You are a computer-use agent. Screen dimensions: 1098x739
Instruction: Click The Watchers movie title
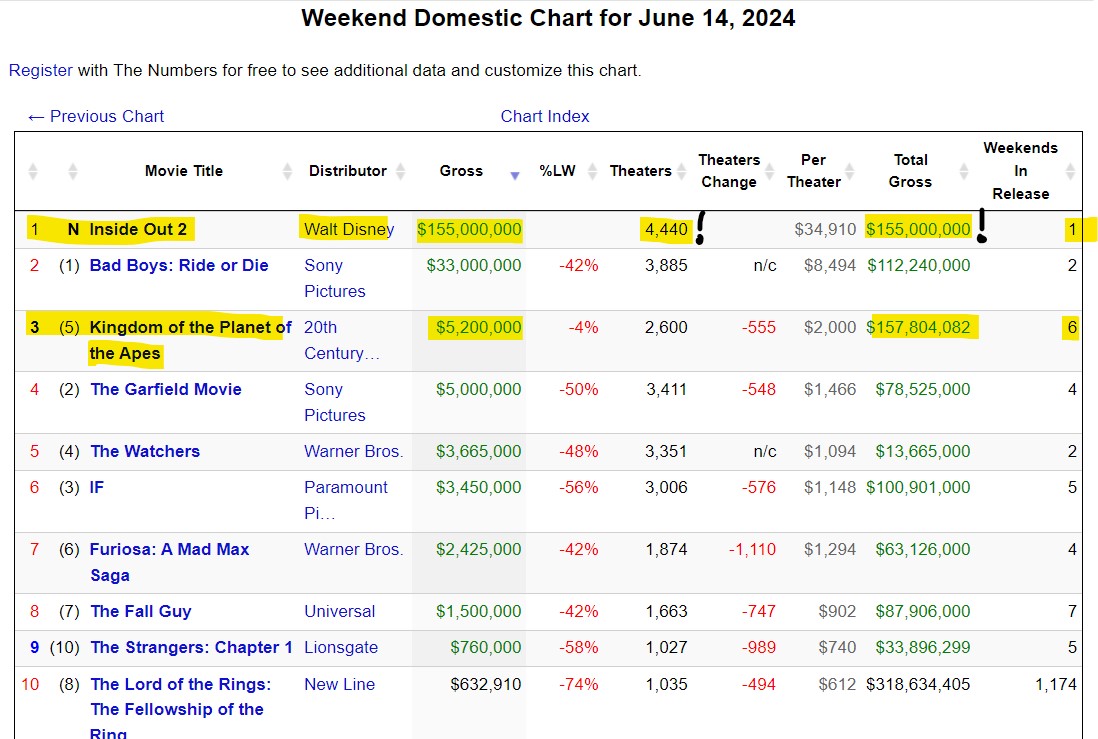click(x=145, y=451)
